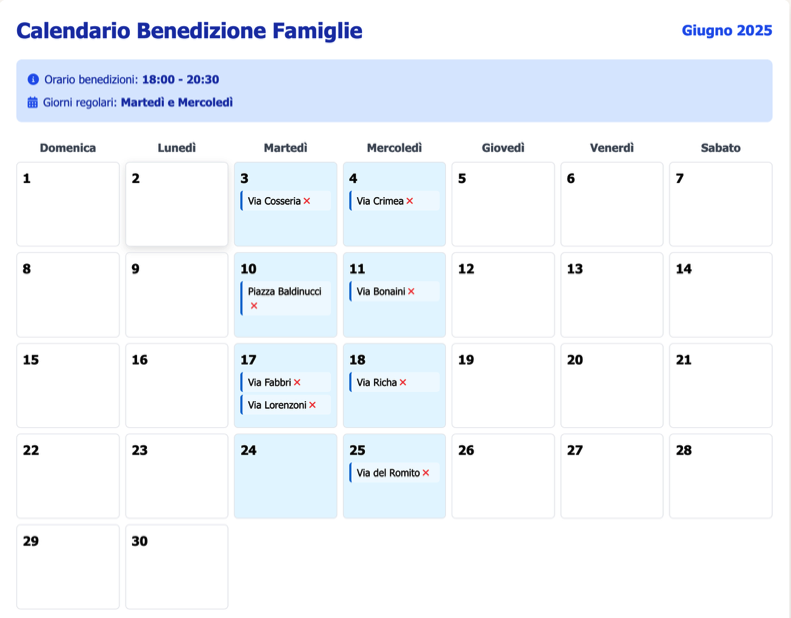This screenshot has width=791, height=618.
Task: Click the Mercoledì column header
Action: (394, 148)
